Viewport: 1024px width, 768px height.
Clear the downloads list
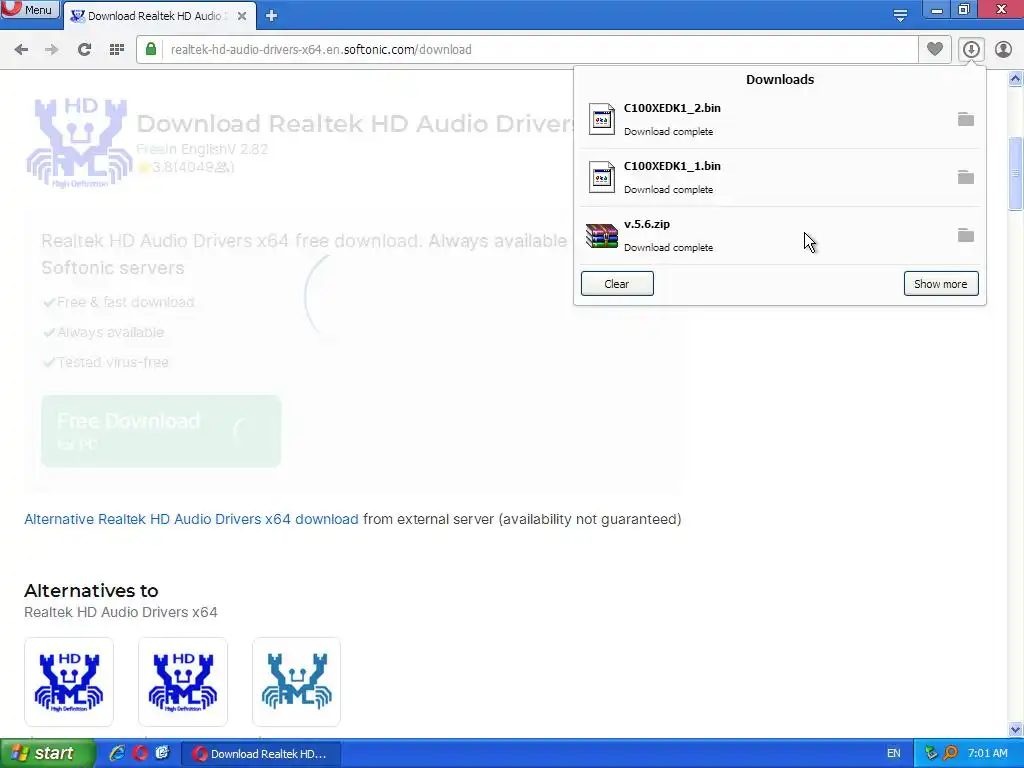click(617, 283)
